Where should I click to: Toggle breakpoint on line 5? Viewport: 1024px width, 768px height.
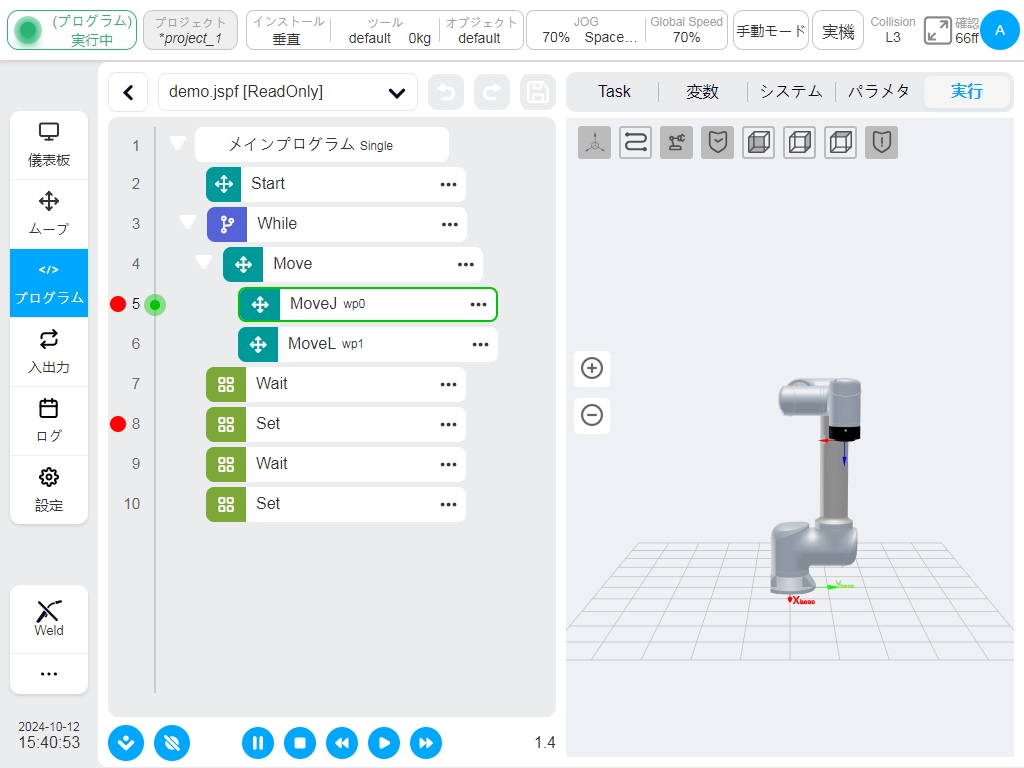point(118,304)
